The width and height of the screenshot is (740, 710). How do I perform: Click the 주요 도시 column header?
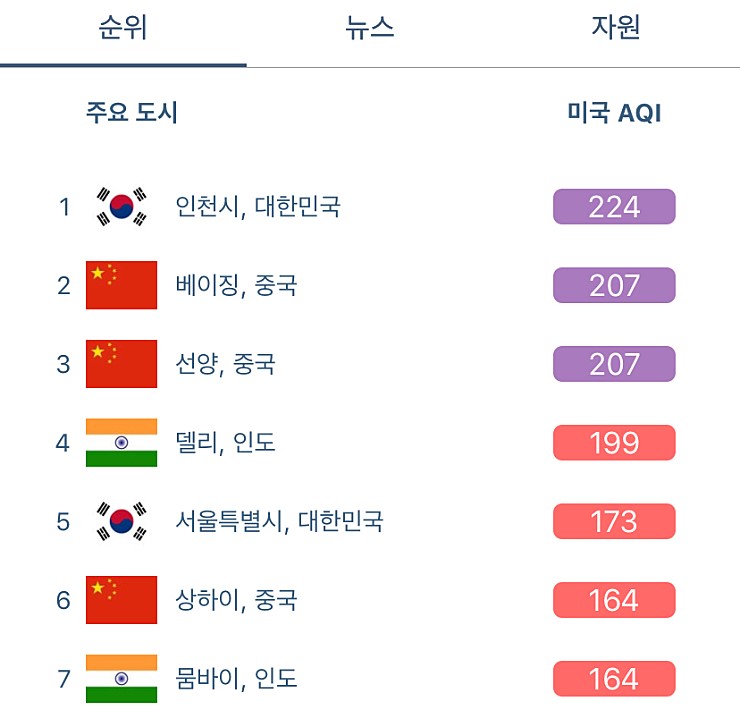[132, 113]
